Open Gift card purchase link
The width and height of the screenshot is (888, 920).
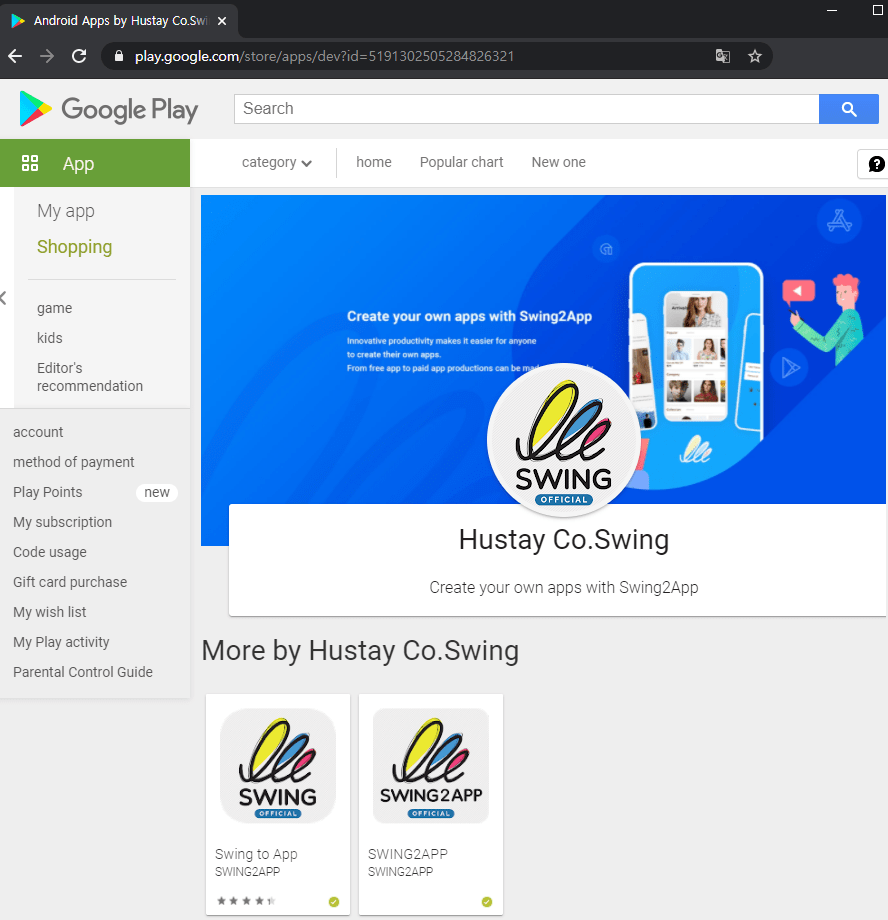[70, 582]
